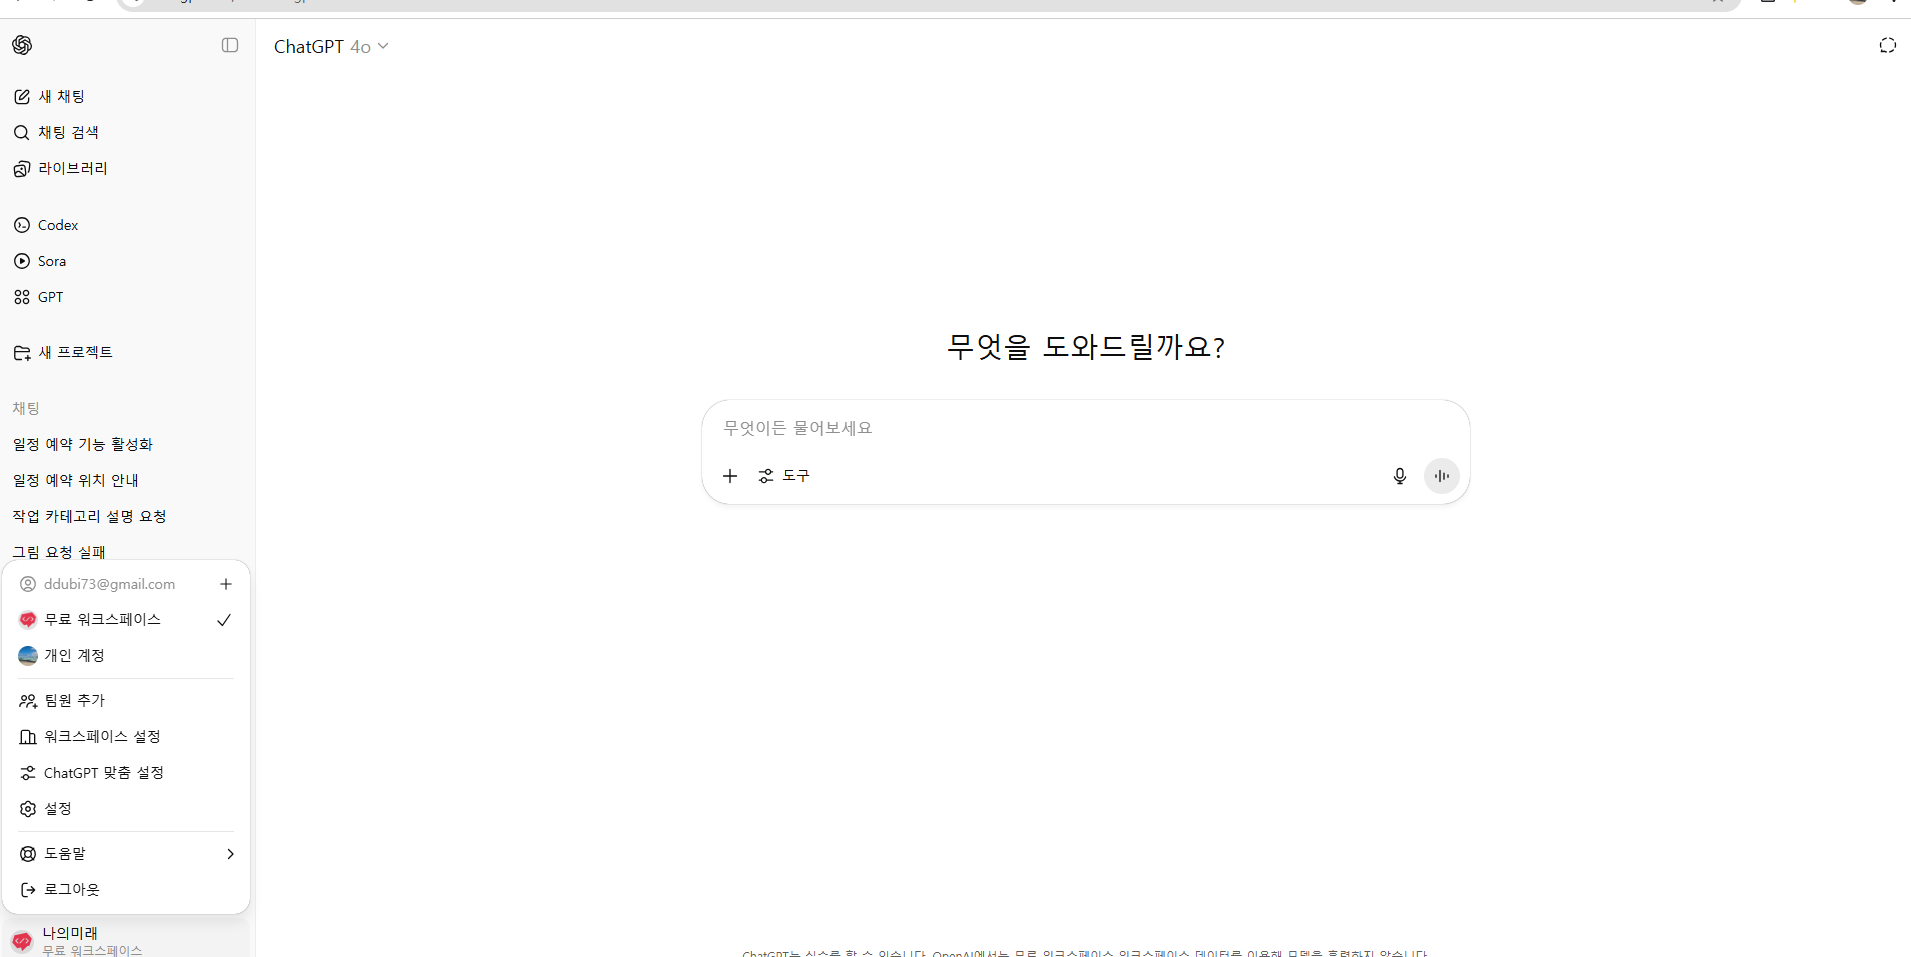Image resolution: width=1911 pixels, height=957 pixels.
Task: Open the 도구 tools menu in composer
Action: pyautogui.click(x=785, y=476)
